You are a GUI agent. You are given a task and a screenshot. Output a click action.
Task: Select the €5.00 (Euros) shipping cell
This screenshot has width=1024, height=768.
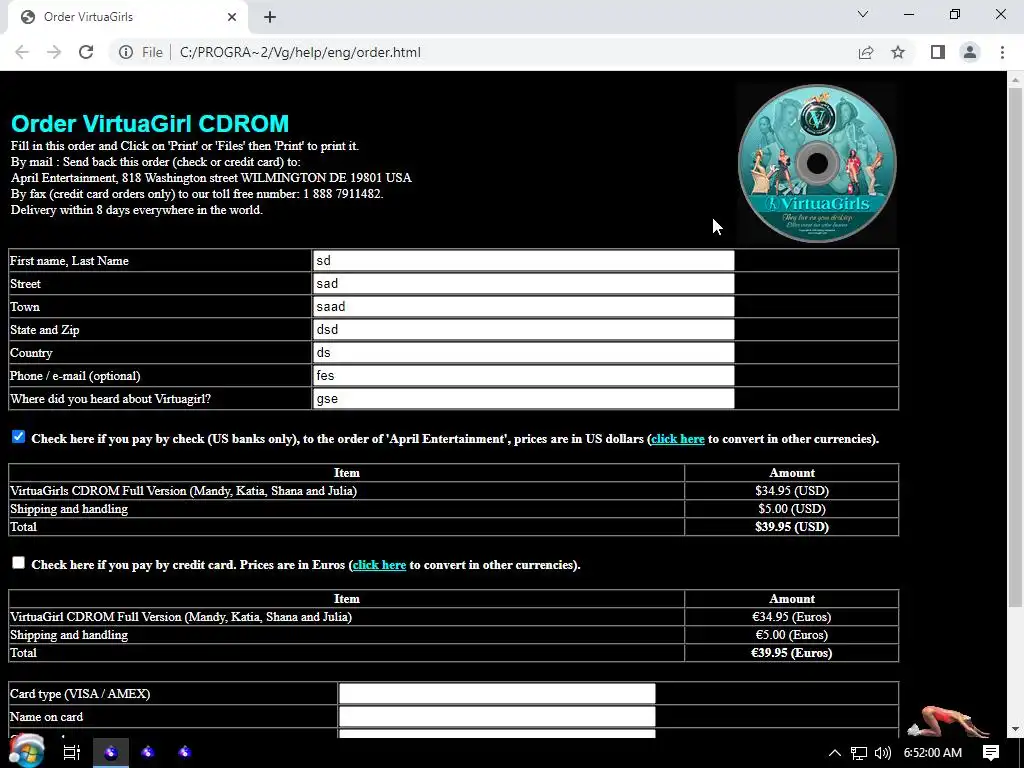tap(792, 635)
